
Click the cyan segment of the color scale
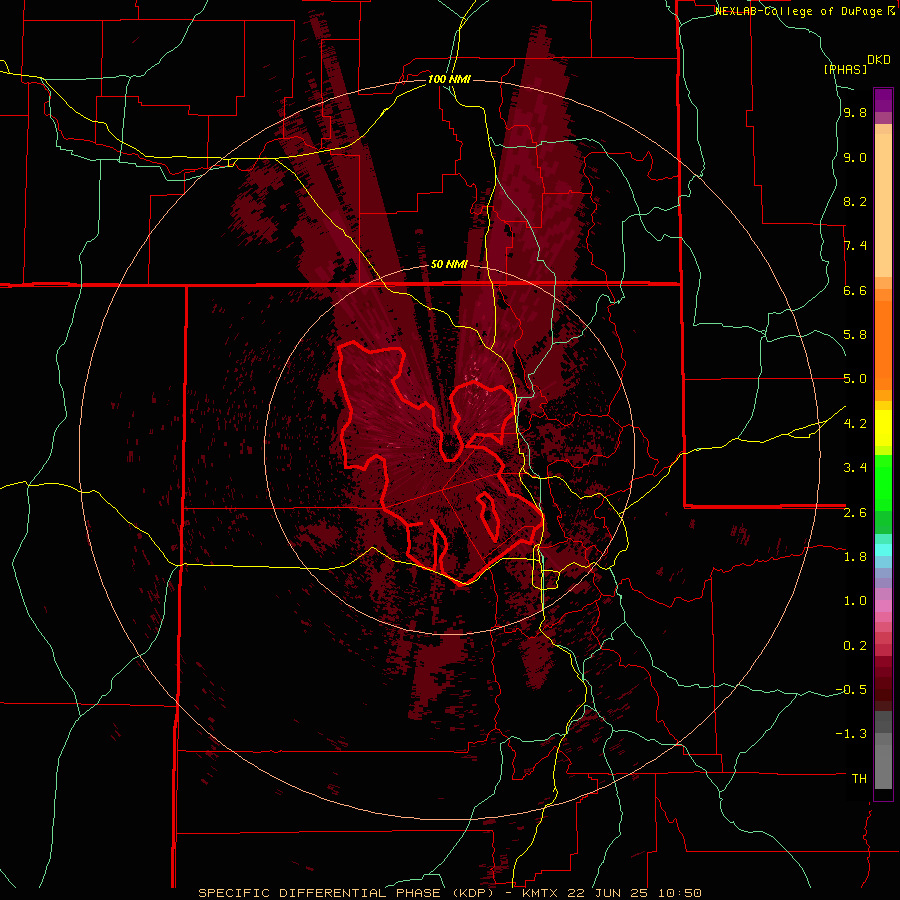(883, 550)
